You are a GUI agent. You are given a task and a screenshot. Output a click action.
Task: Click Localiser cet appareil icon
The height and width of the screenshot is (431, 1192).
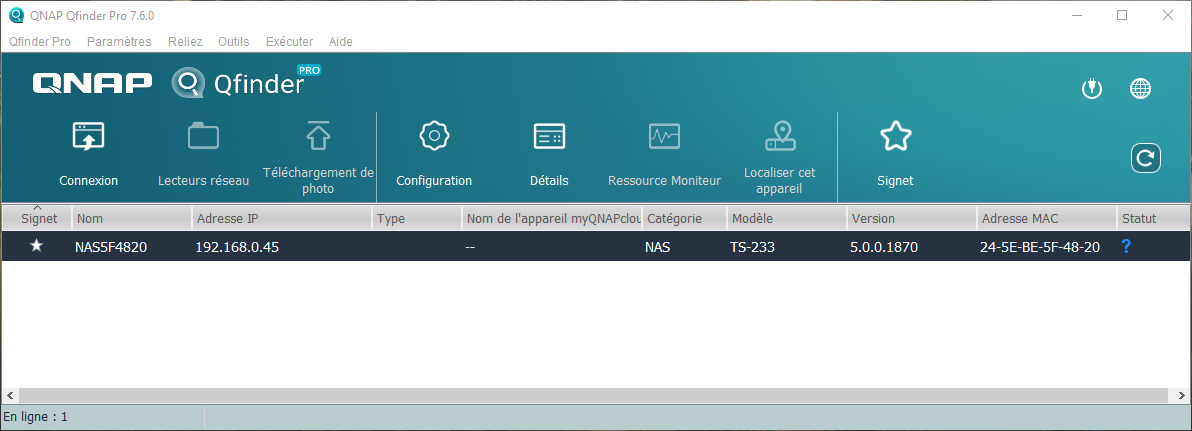[x=779, y=136]
